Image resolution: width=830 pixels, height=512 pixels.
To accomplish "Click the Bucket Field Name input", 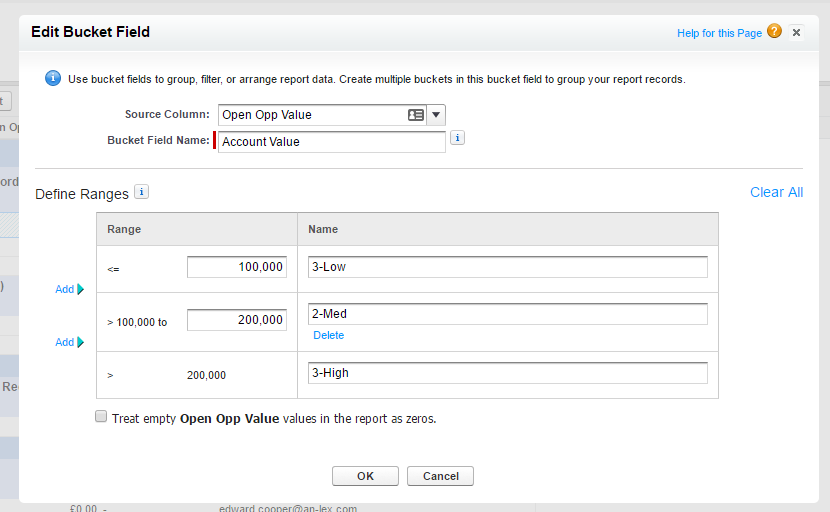I will coord(331,142).
